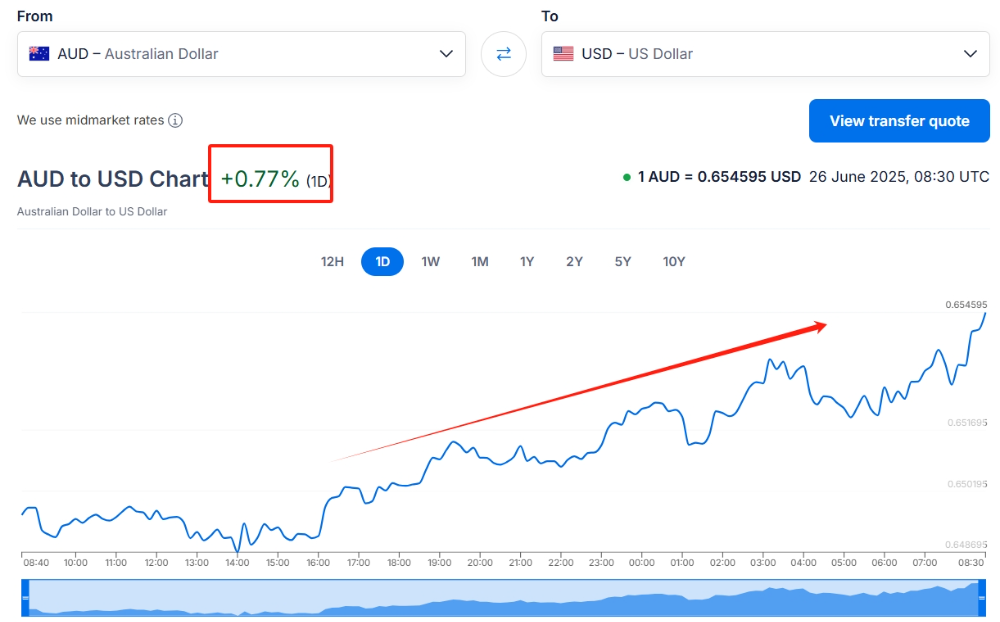
Task: Click the green live rate dot
Action: pos(626,177)
